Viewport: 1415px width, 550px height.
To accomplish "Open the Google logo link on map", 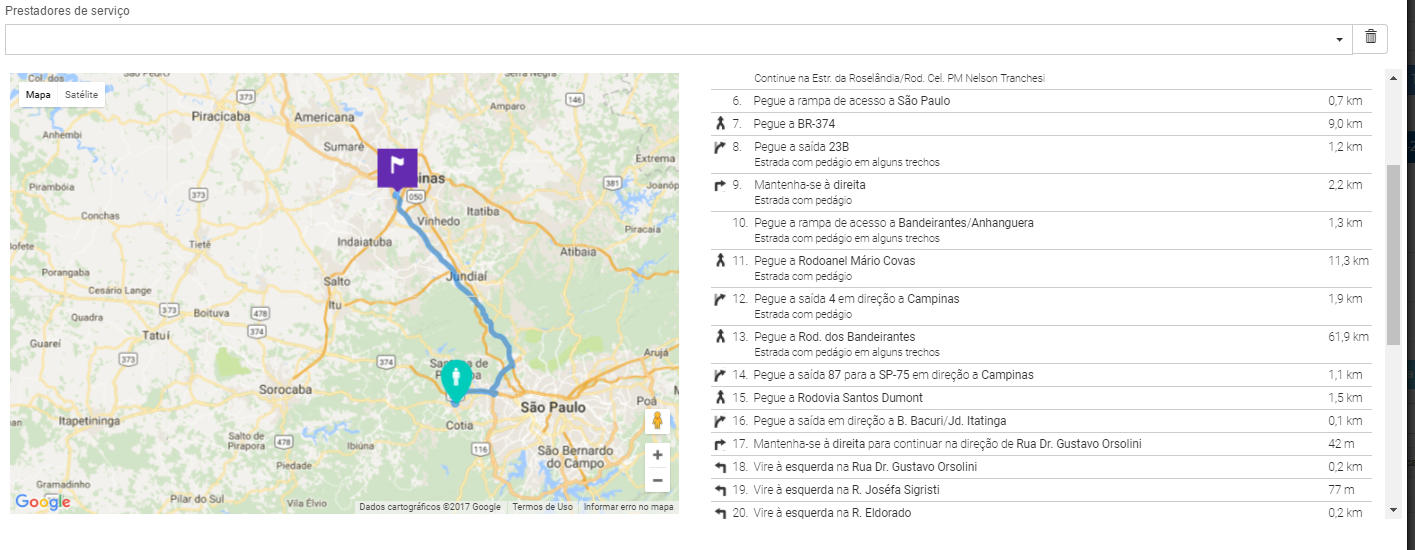I will click(x=43, y=502).
